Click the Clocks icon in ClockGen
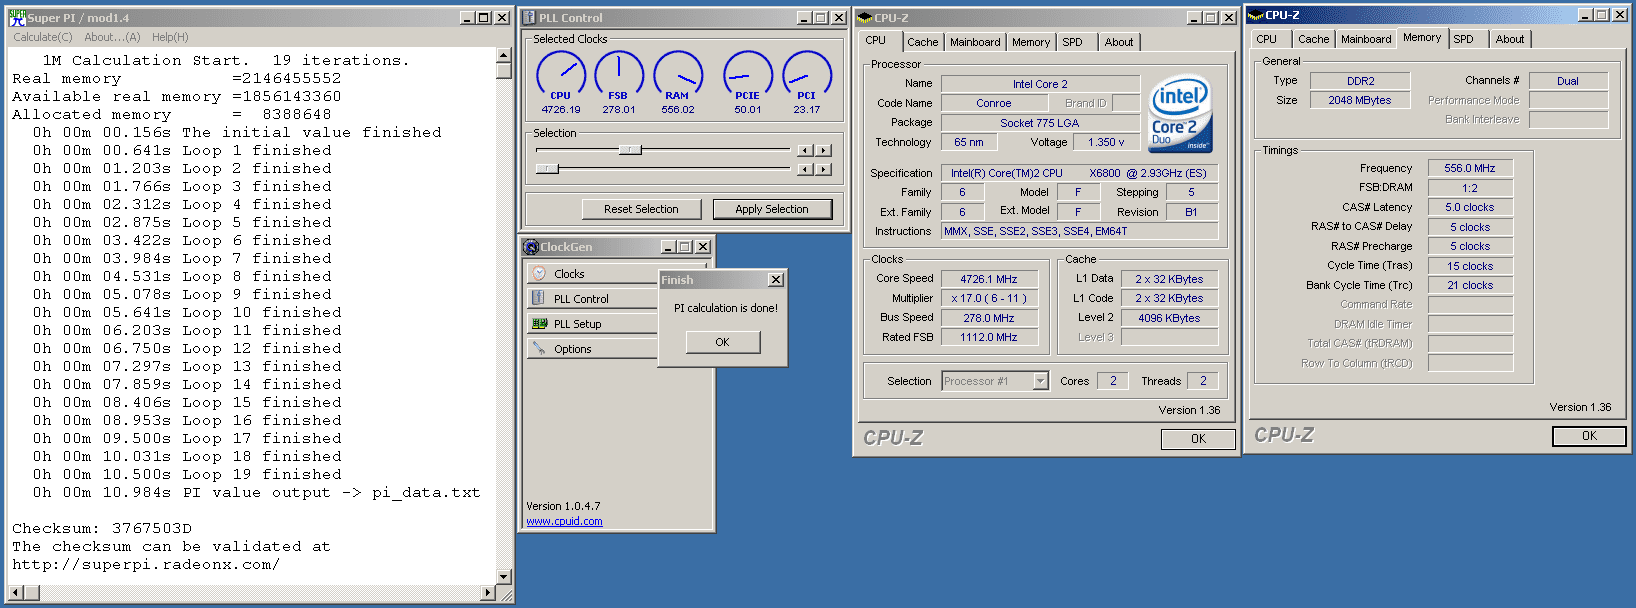The height and width of the screenshot is (608, 1636). coord(539,273)
